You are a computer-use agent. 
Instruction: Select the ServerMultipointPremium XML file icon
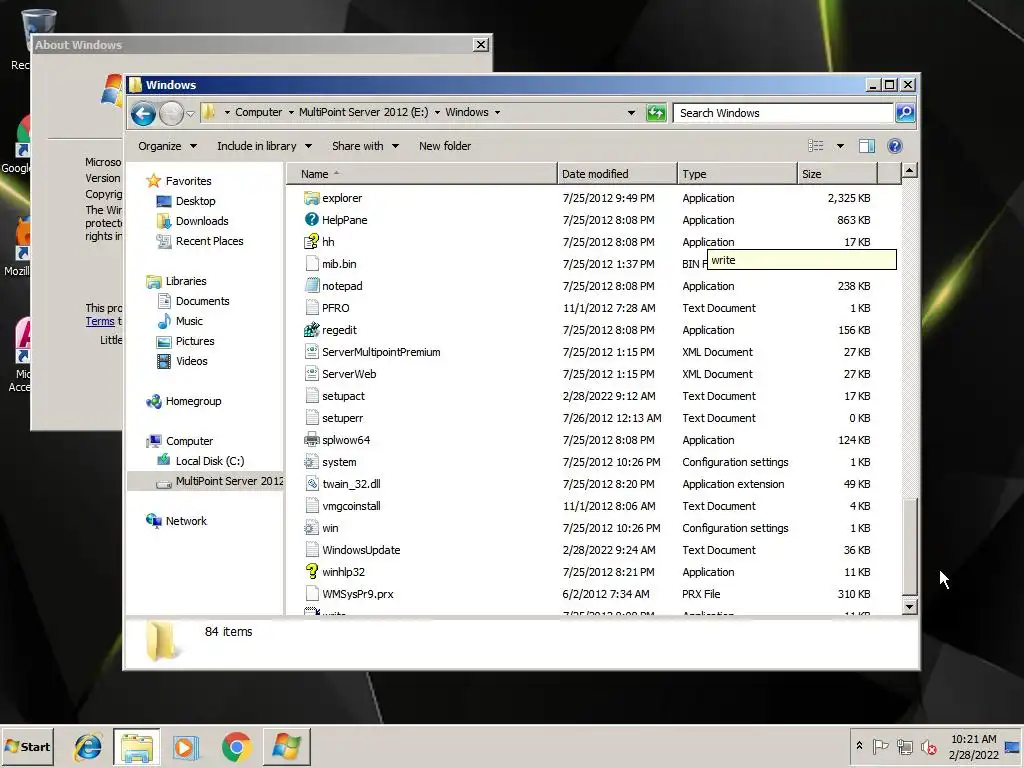click(x=312, y=352)
